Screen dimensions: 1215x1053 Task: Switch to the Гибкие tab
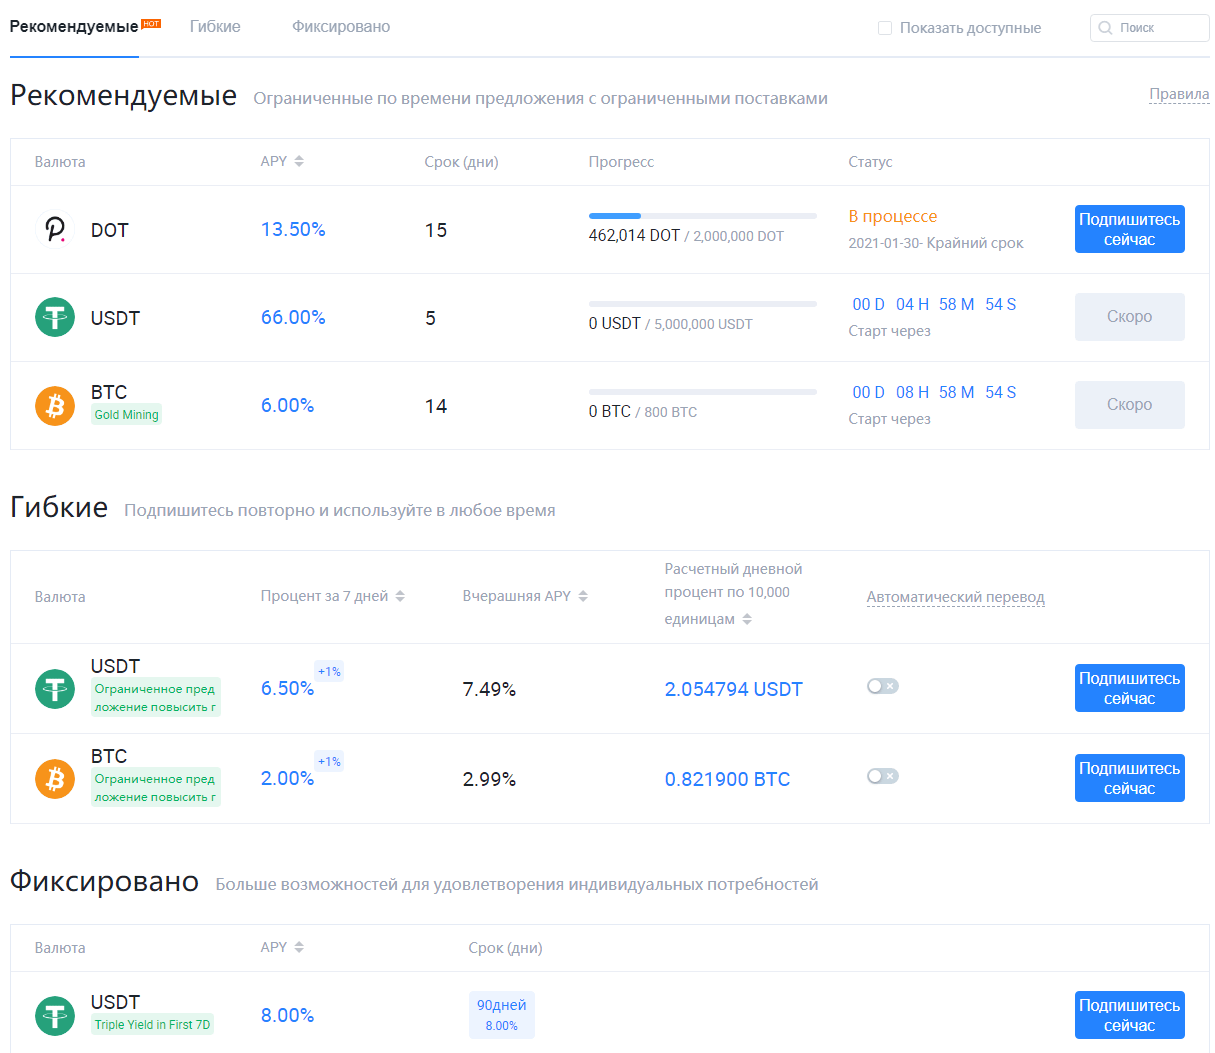(x=215, y=27)
